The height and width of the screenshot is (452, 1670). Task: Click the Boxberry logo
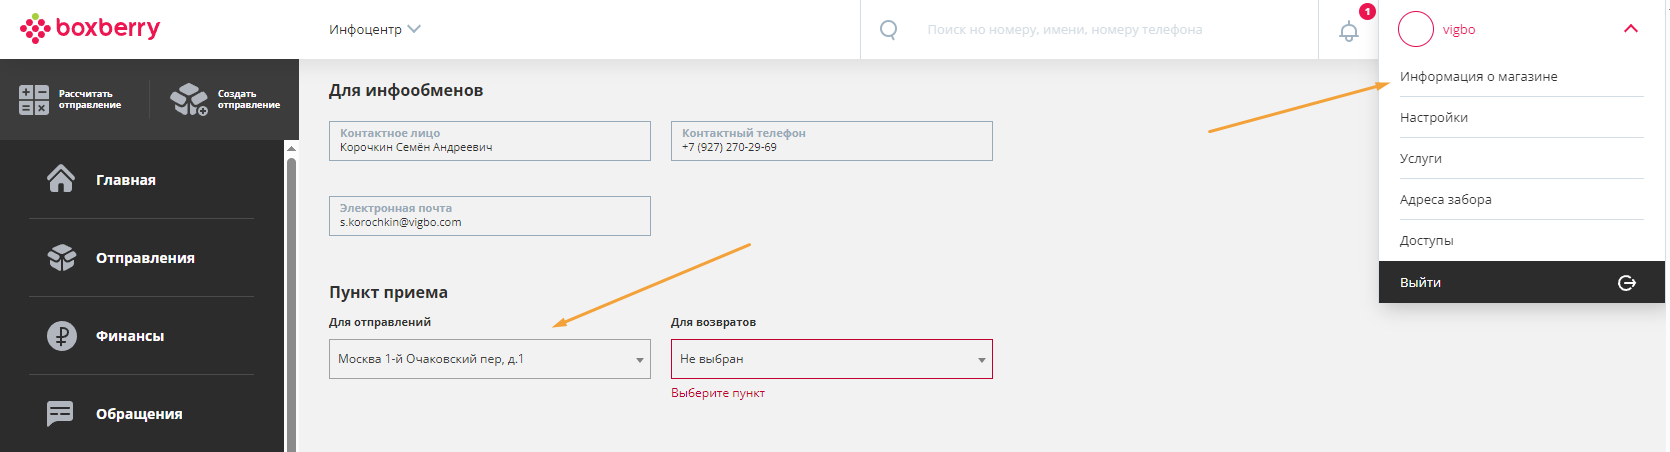coord(90,28)
